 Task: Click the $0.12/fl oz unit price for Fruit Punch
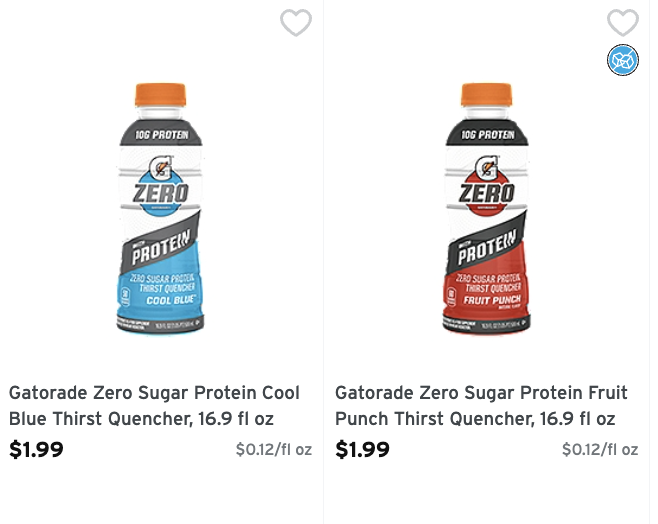pyautogui.click(x=599, y=450)
